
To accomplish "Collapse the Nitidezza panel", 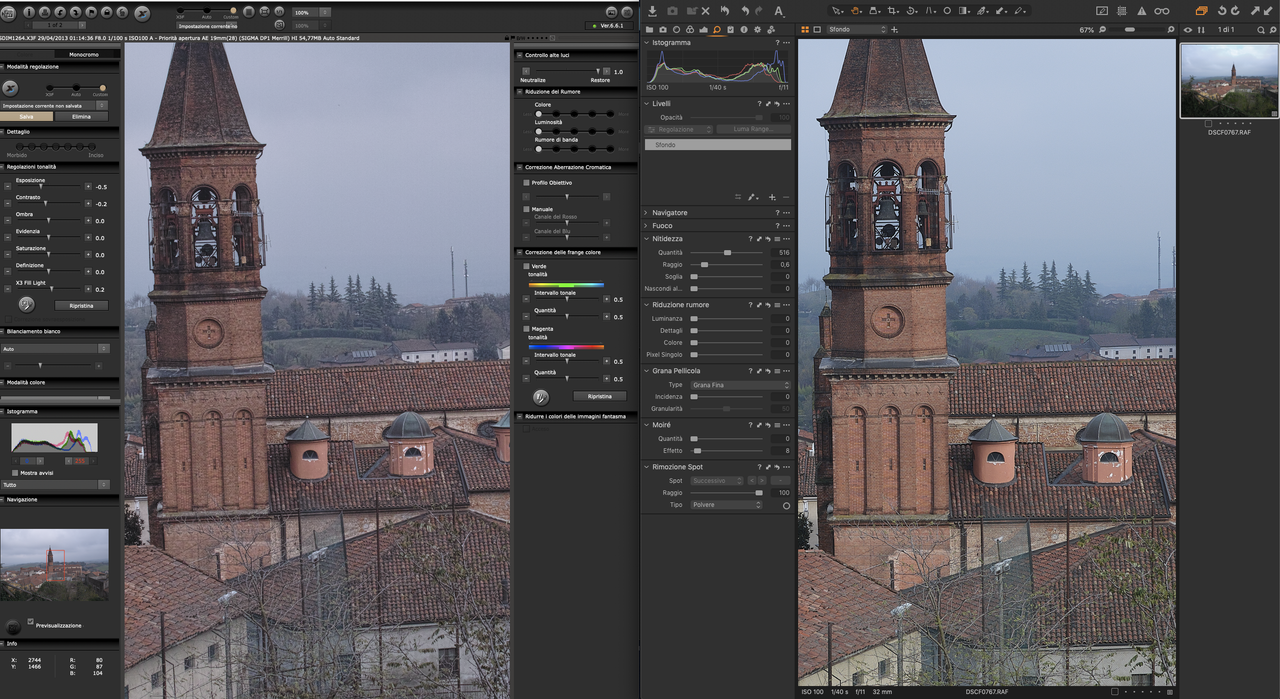I will pos(646,239).
